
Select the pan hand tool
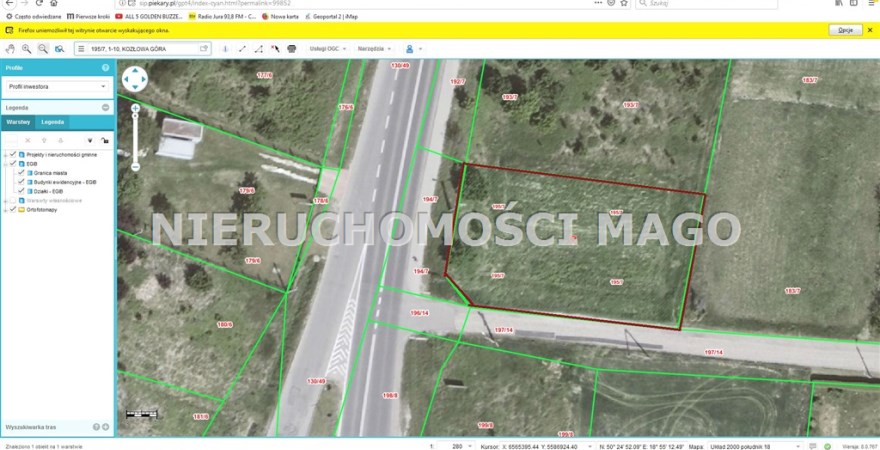[x=10, y=48]
